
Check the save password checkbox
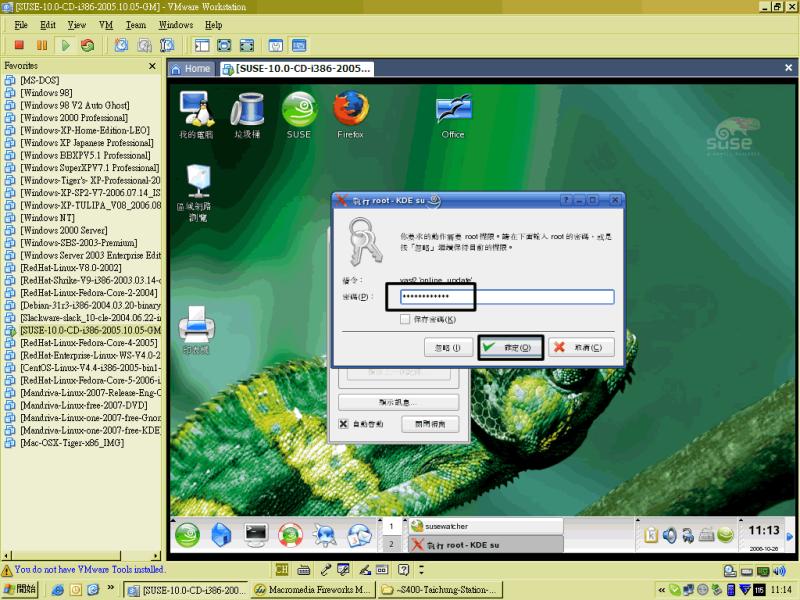tap(405, 319)
